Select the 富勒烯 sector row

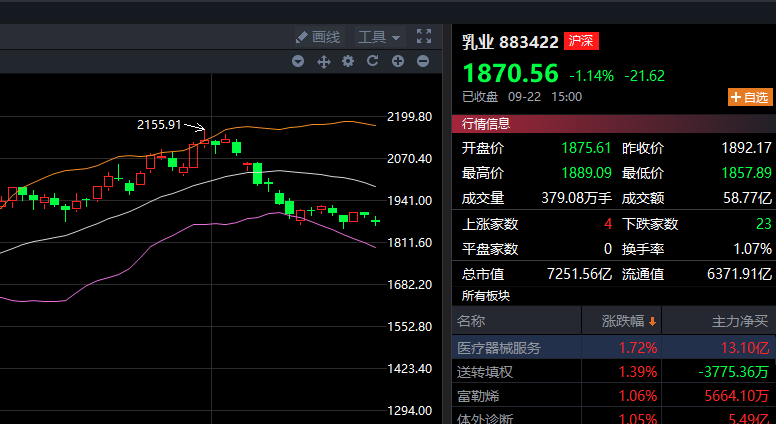pos(614,396)
